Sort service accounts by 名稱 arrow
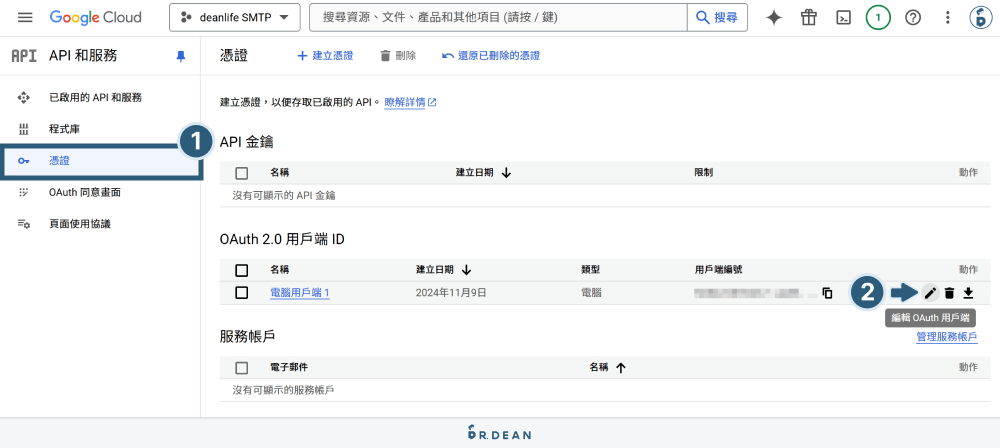The height and width of the screenshot is (448, 1000). (621, 368)
